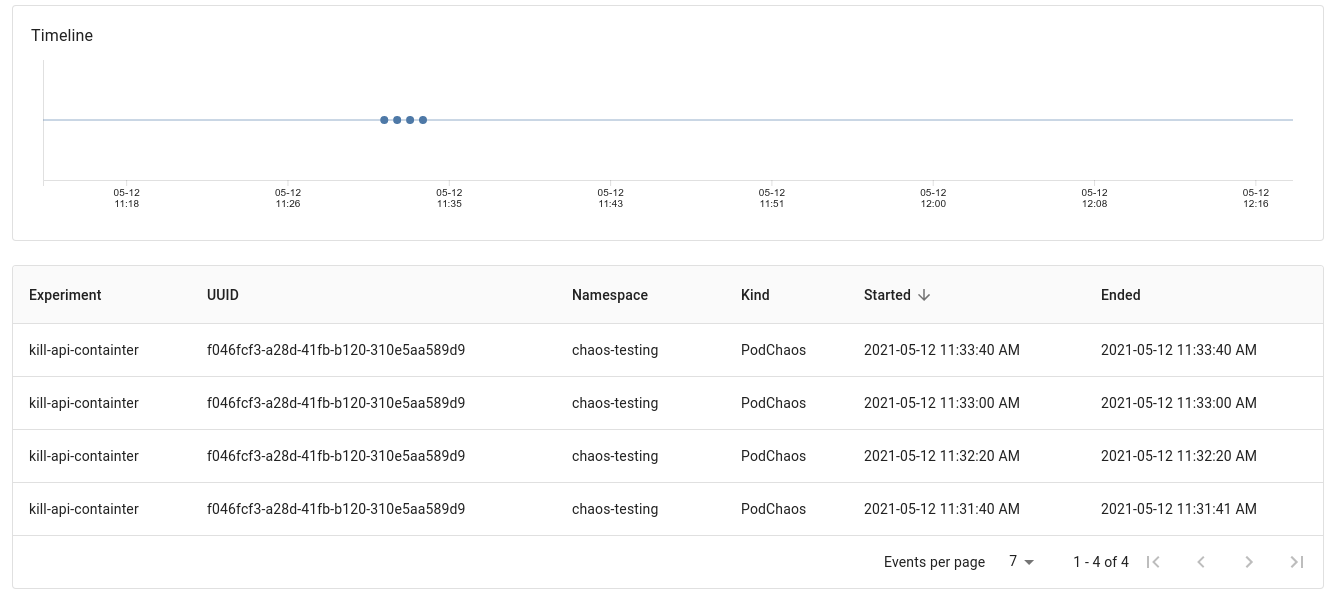
Task: Go to the next page
Action: coord(1249,562)
